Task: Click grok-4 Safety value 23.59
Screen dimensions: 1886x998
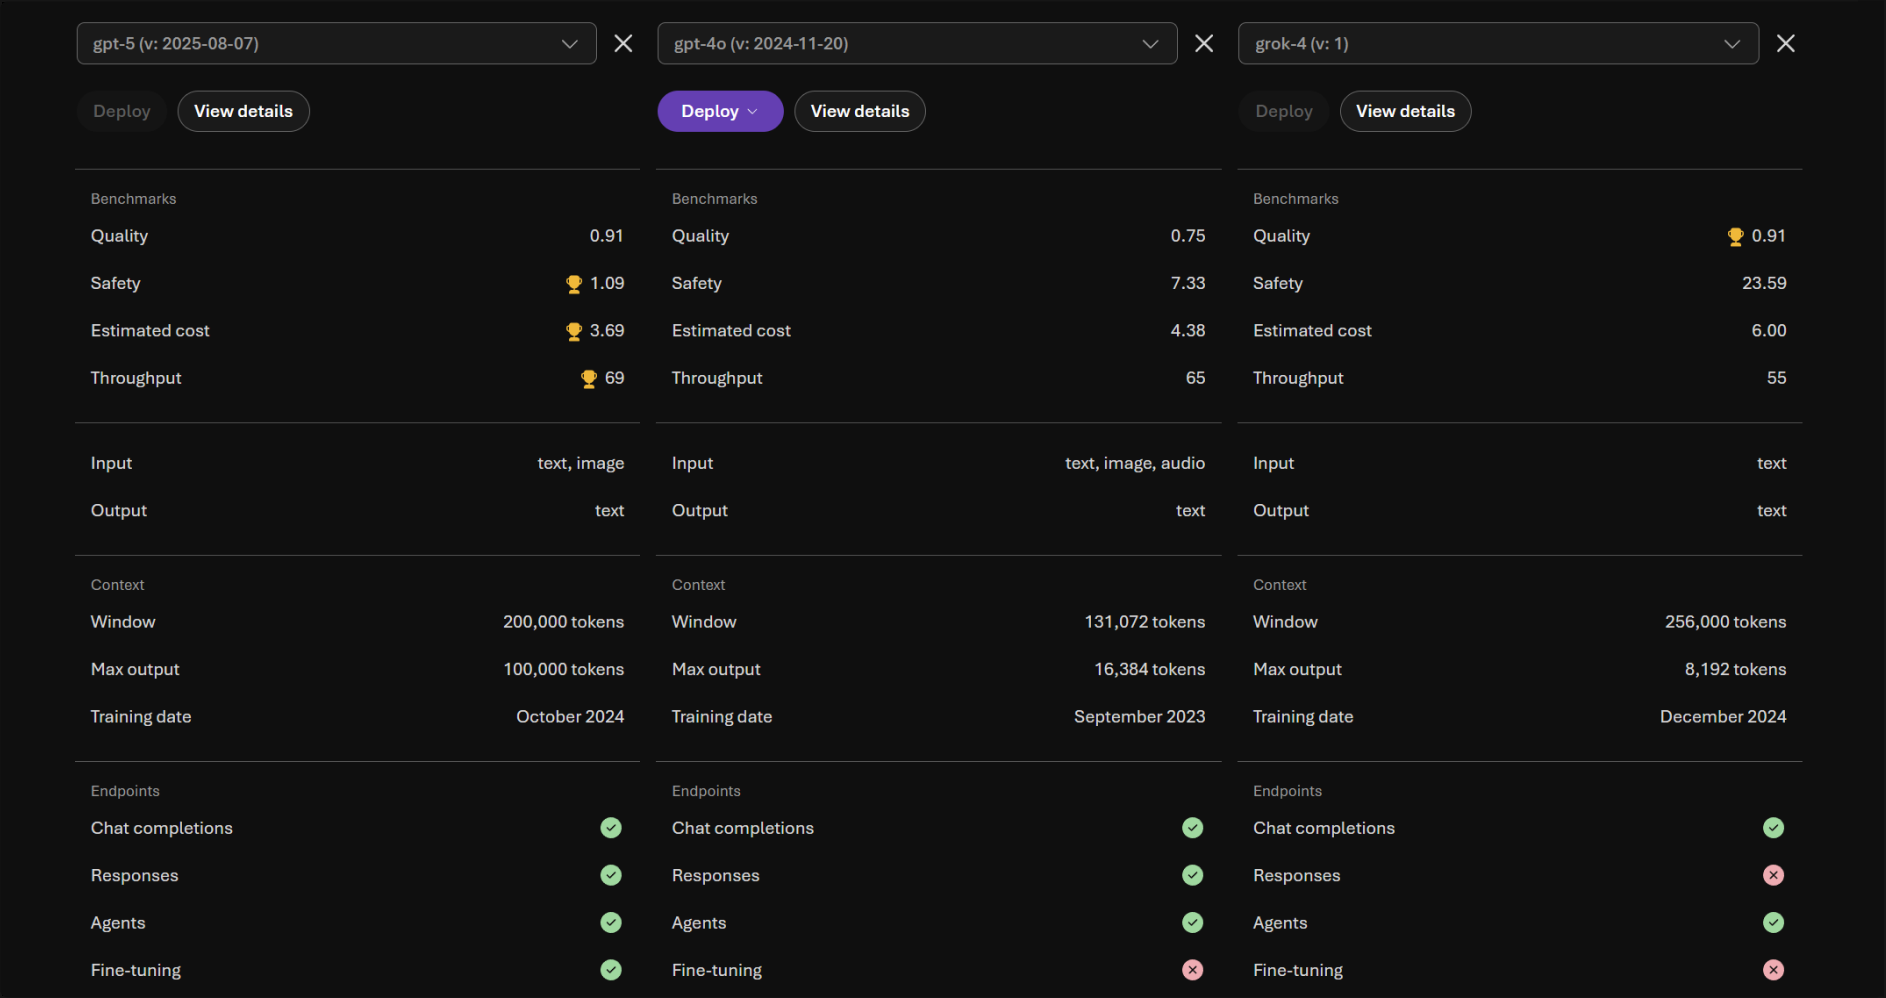Action: coord(1764,283)
